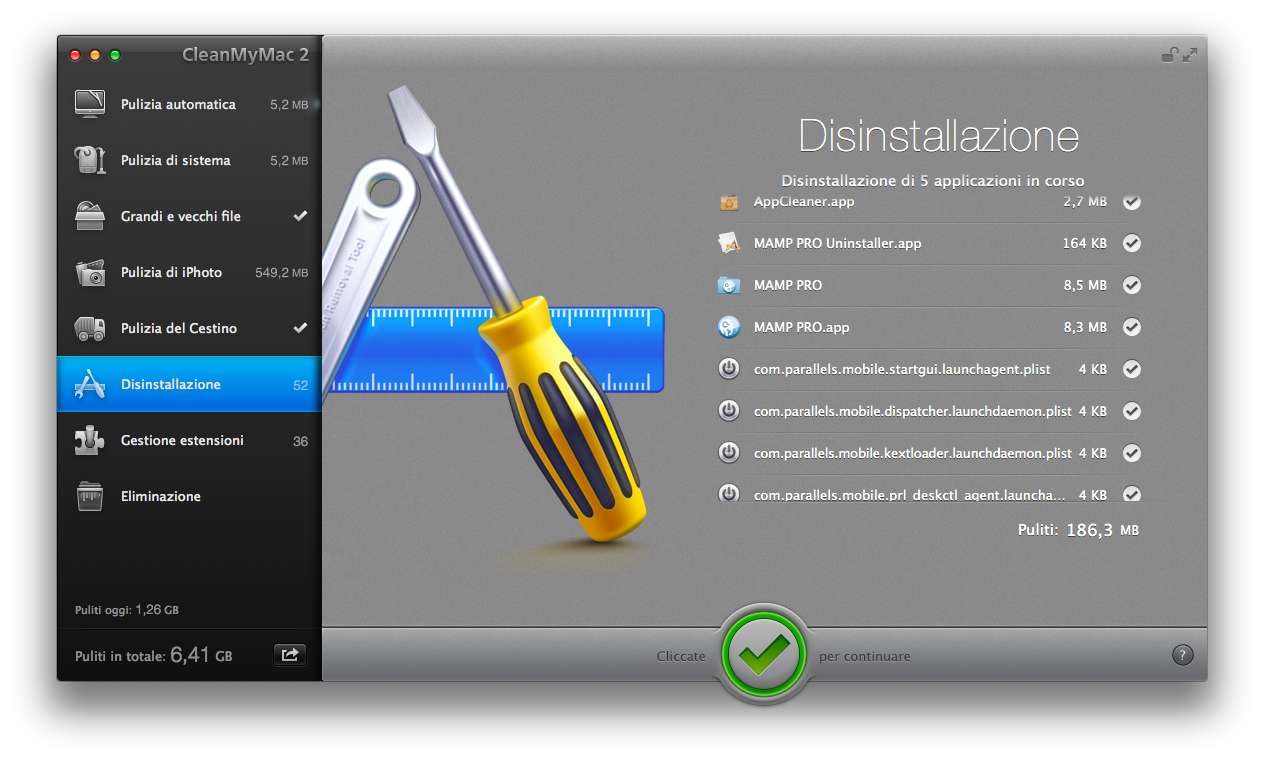The width and height of the screenshot is (1264, 760).
Task: Click the checkmark beside Grandi e vecchi file
Action: coord(300,216)
